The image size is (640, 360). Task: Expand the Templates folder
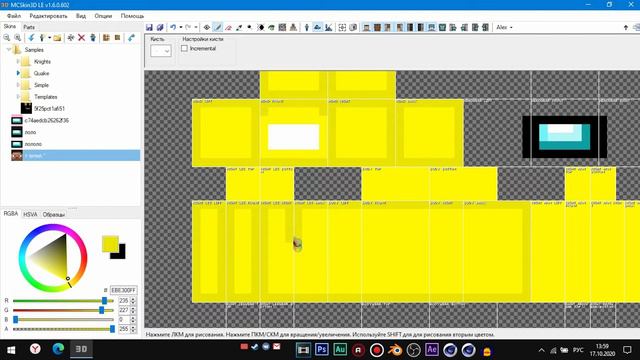pos(18,97)
